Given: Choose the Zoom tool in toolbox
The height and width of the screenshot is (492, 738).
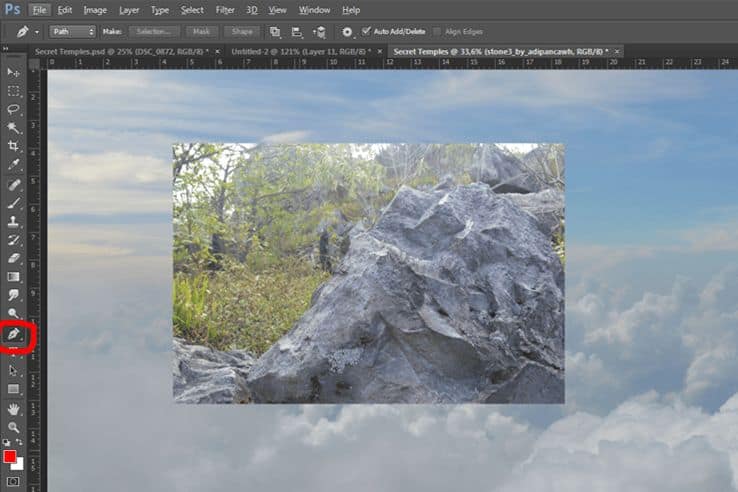Looking at the screenshot, I should tap(13, 427).
